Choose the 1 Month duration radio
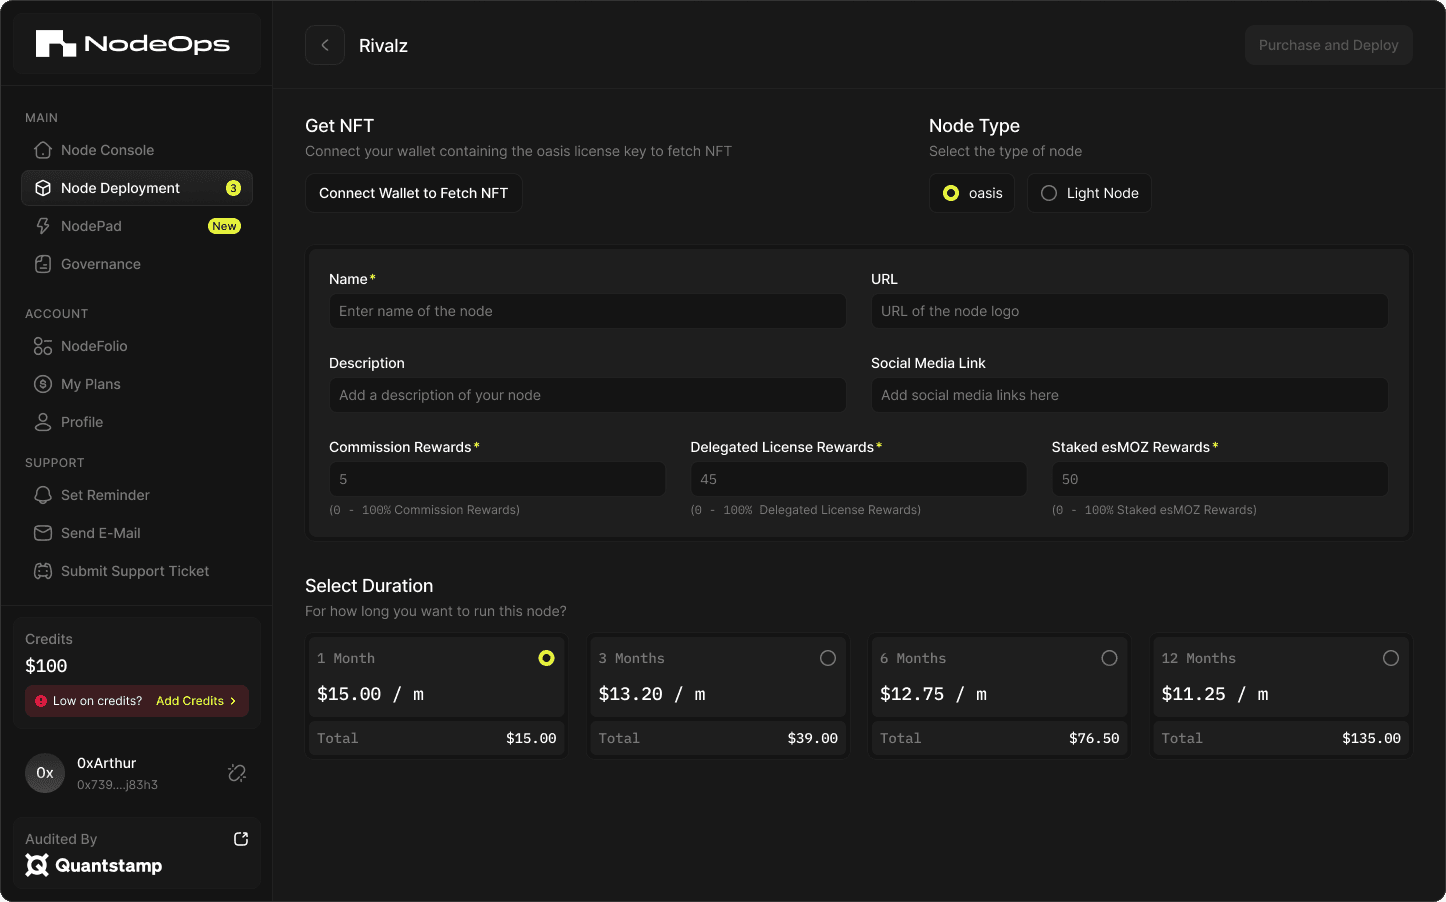Image resolution: width=1446 pixels, height=902 pixels. pyautogui.click(x=546, y=658)
